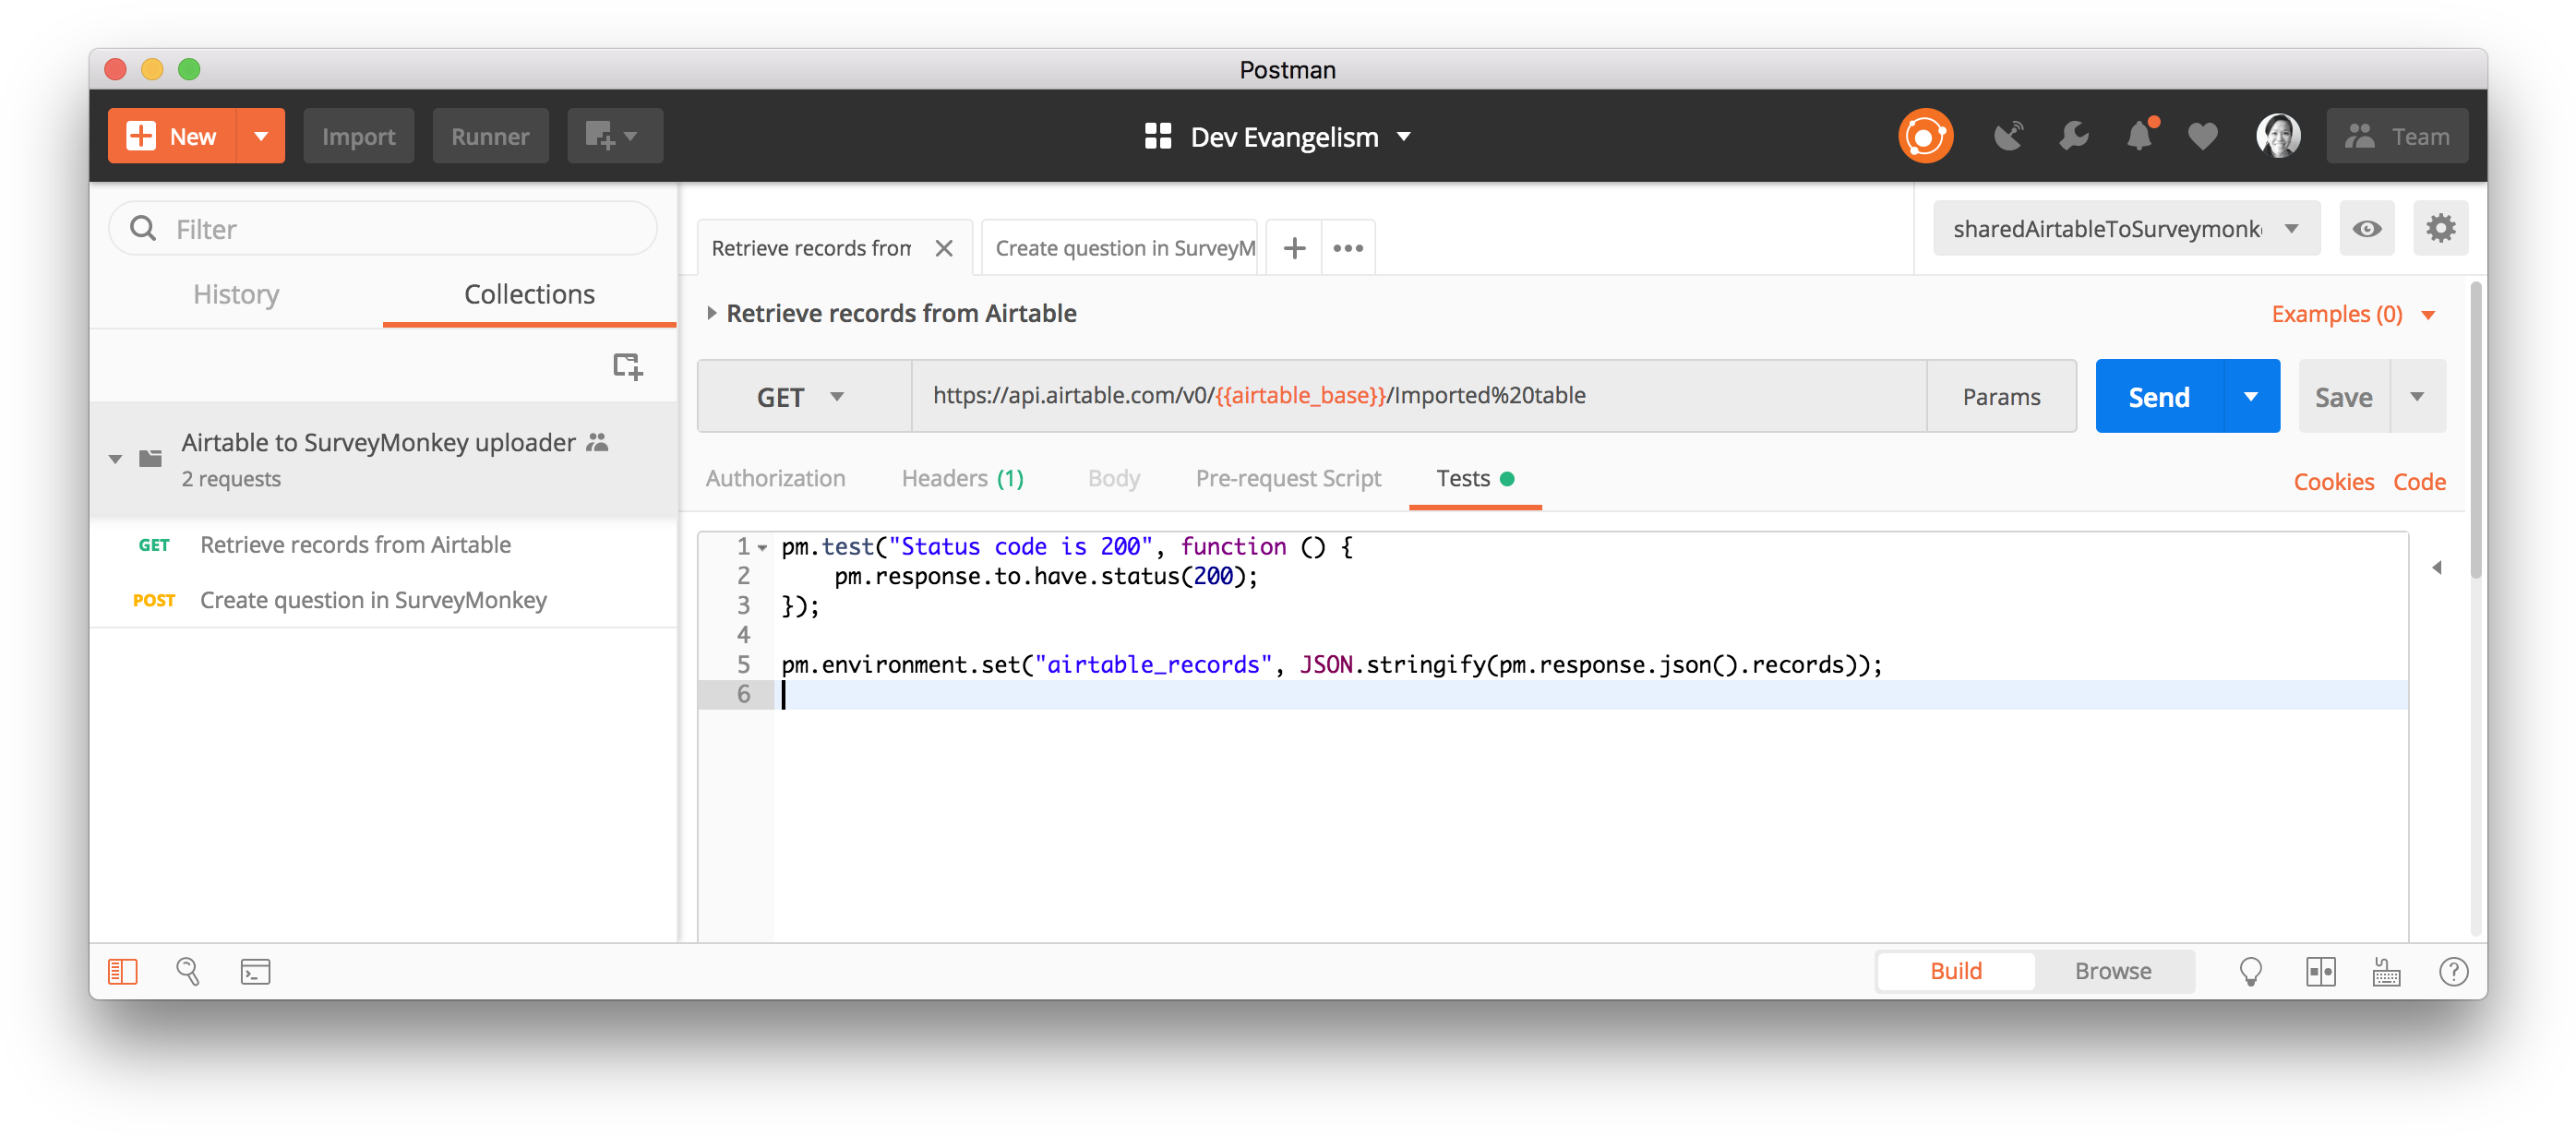This screenshot has height=1136, width=2576.
Task: Click the Filter search field
Action: [x=383, y=229]
